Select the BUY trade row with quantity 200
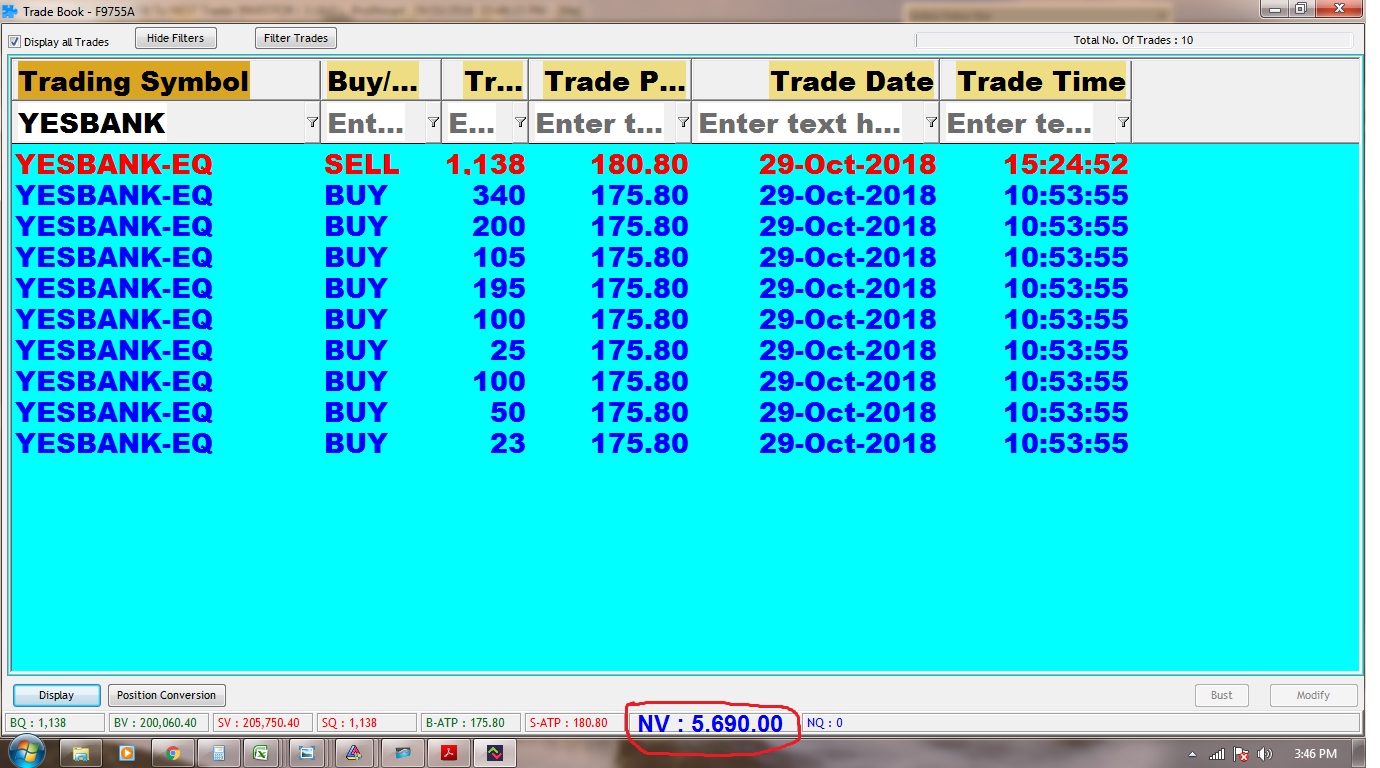 [x=572, y=226]
